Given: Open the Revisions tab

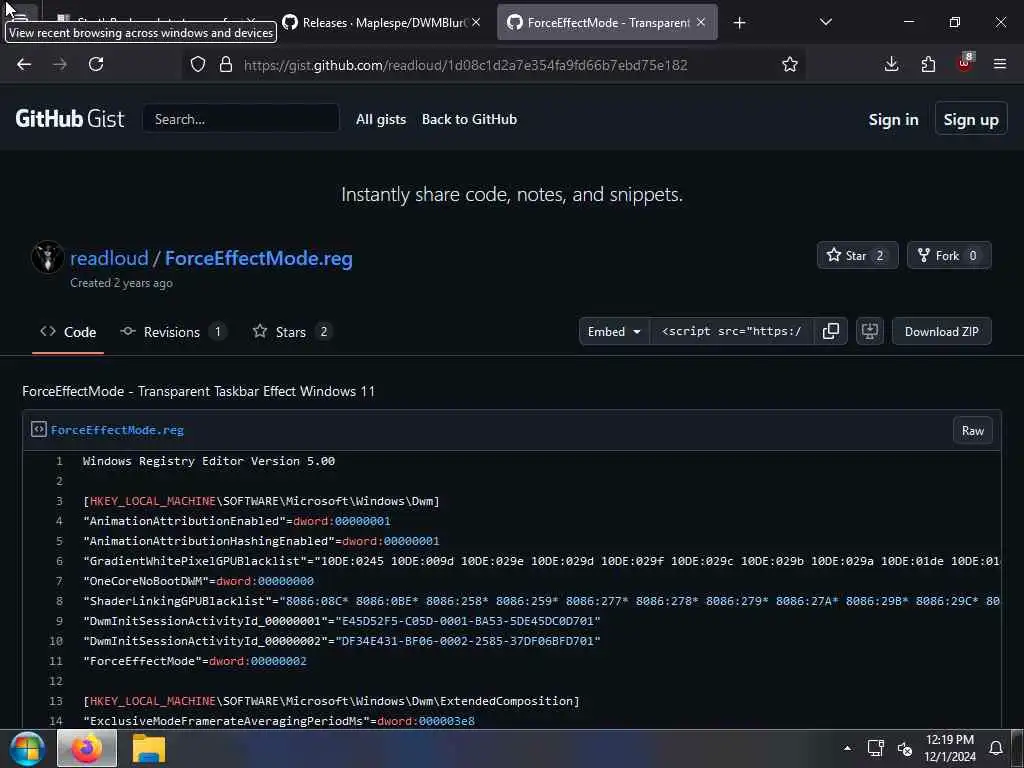Looking at the screenshot, I should tap(172, 332).
